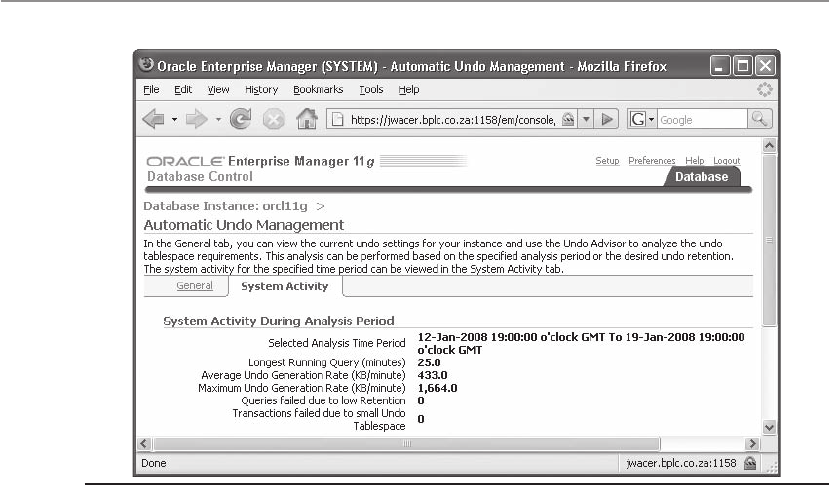Click the Average Undo Generation Rate value 433.0
Viewport: 829px width, 485px height.
click(x=432, y=376)
